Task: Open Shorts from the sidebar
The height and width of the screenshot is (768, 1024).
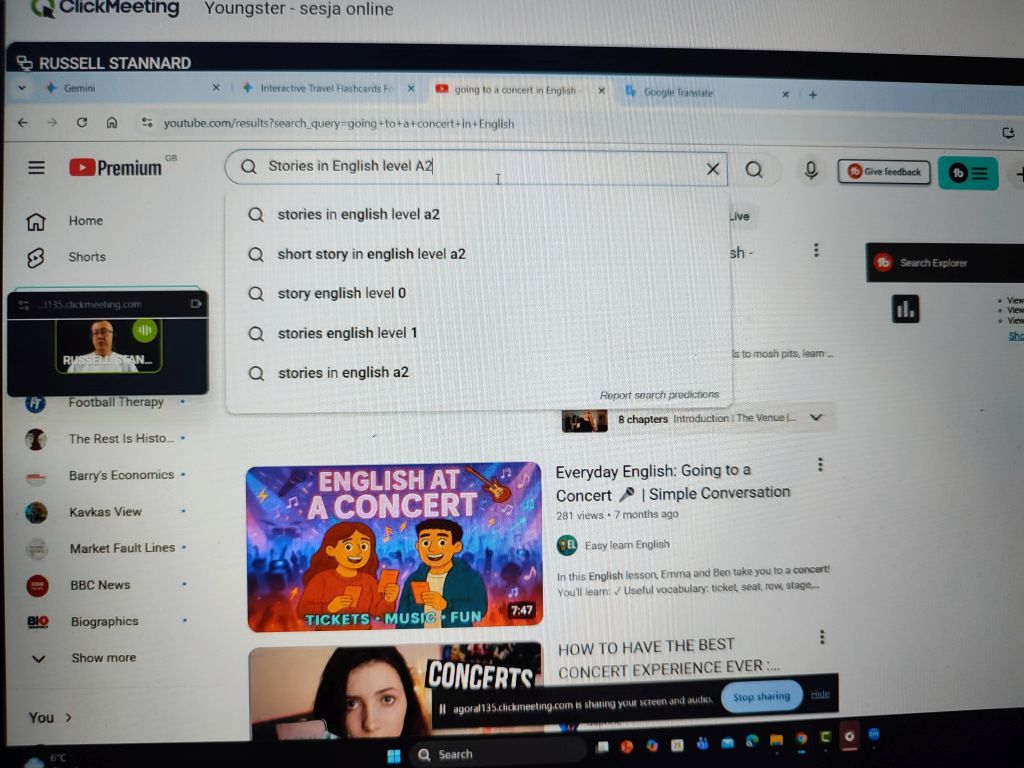Action: coord(86,257)
